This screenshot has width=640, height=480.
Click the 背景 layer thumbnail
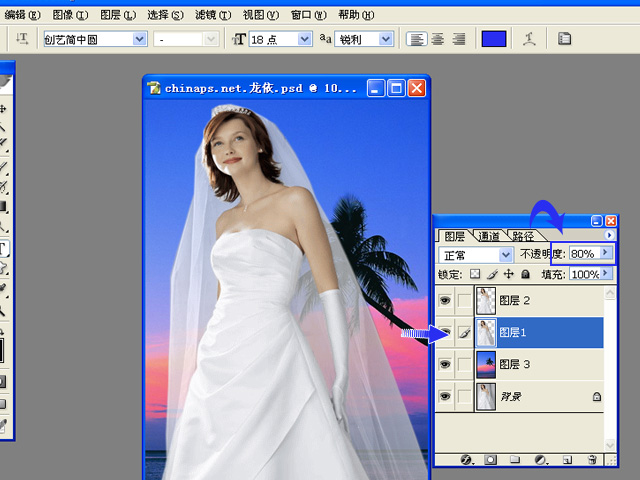486,396
